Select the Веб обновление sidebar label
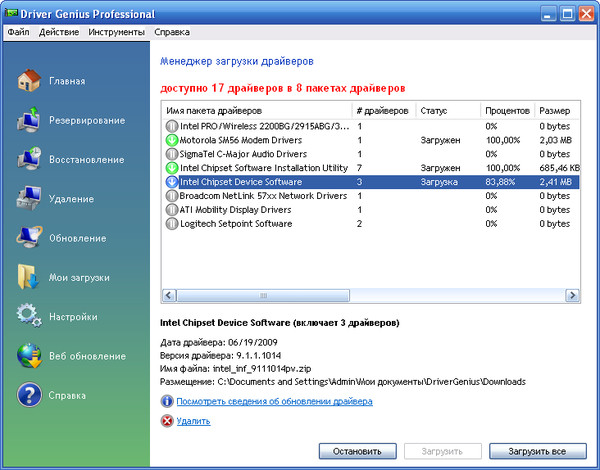The image size is (600, 470). tap(87, 356)
